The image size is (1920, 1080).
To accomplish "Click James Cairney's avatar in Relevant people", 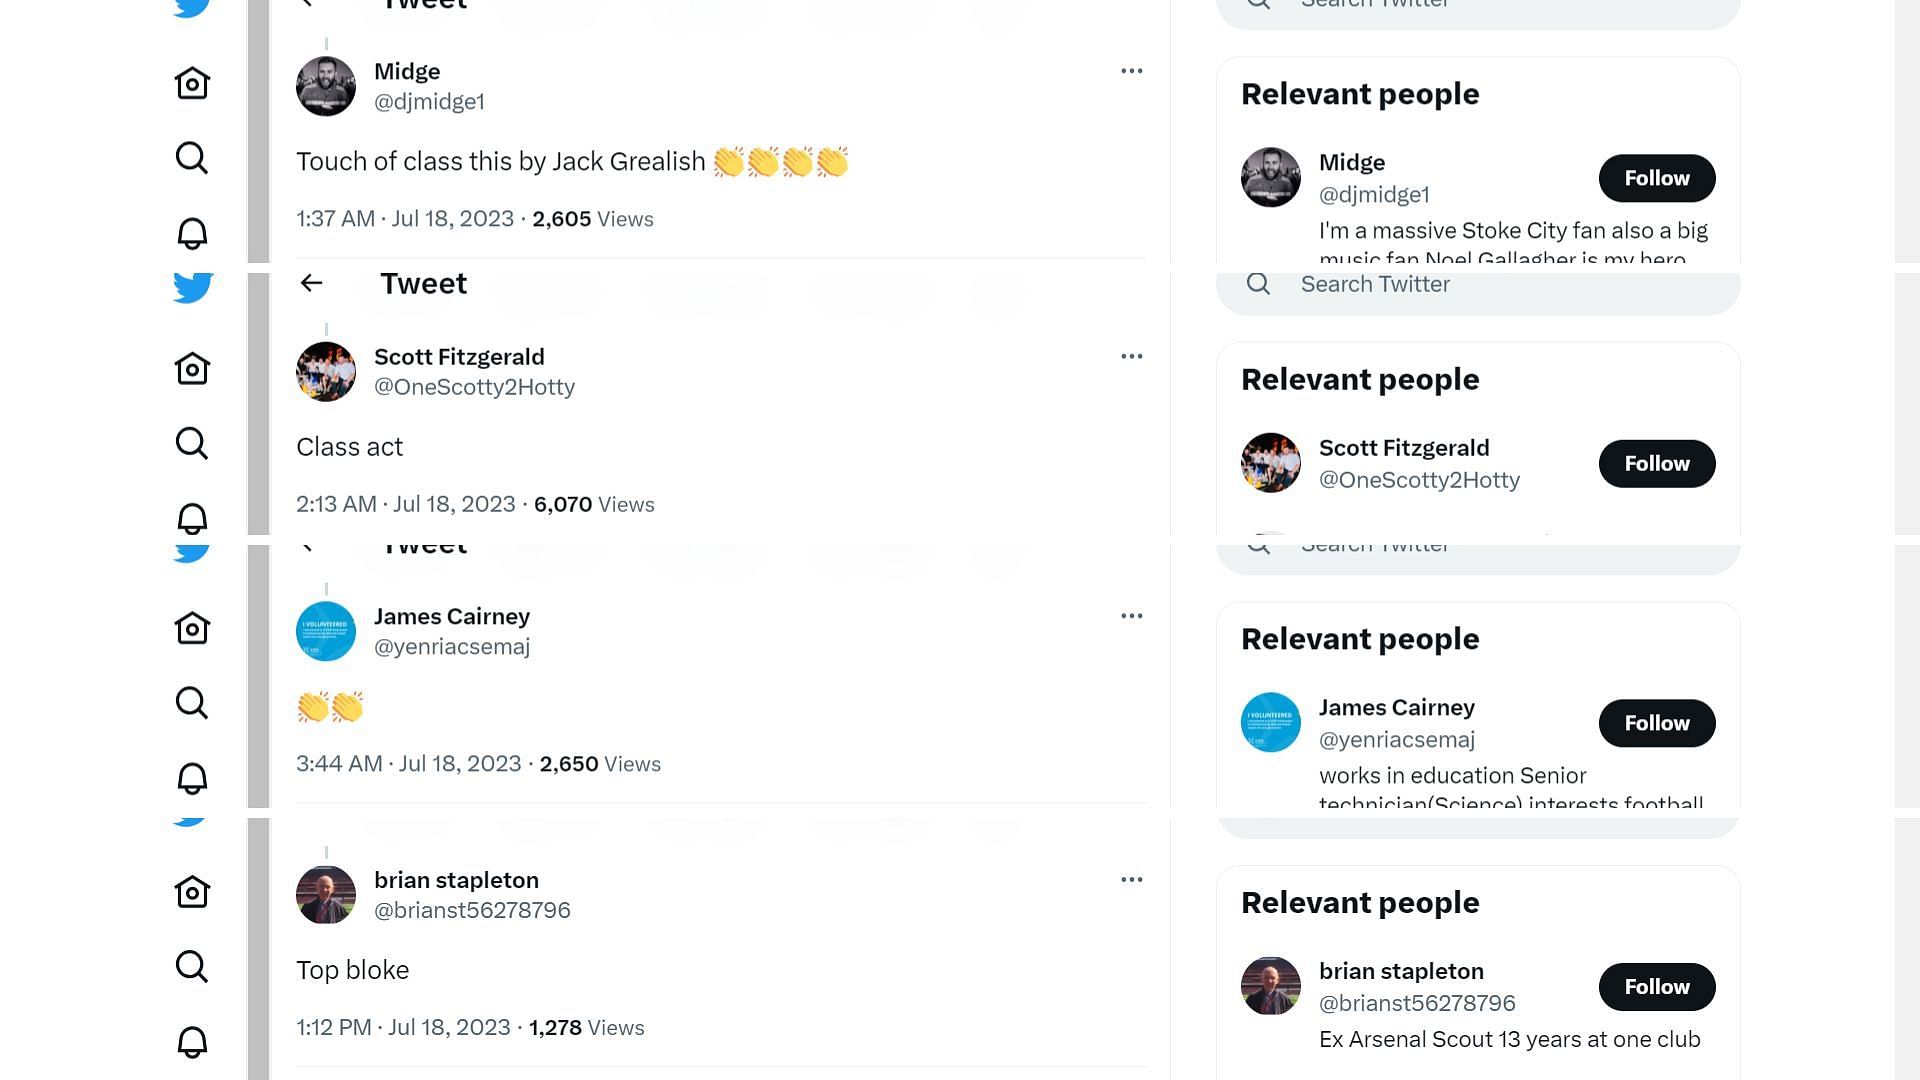I will (1270, 722).
